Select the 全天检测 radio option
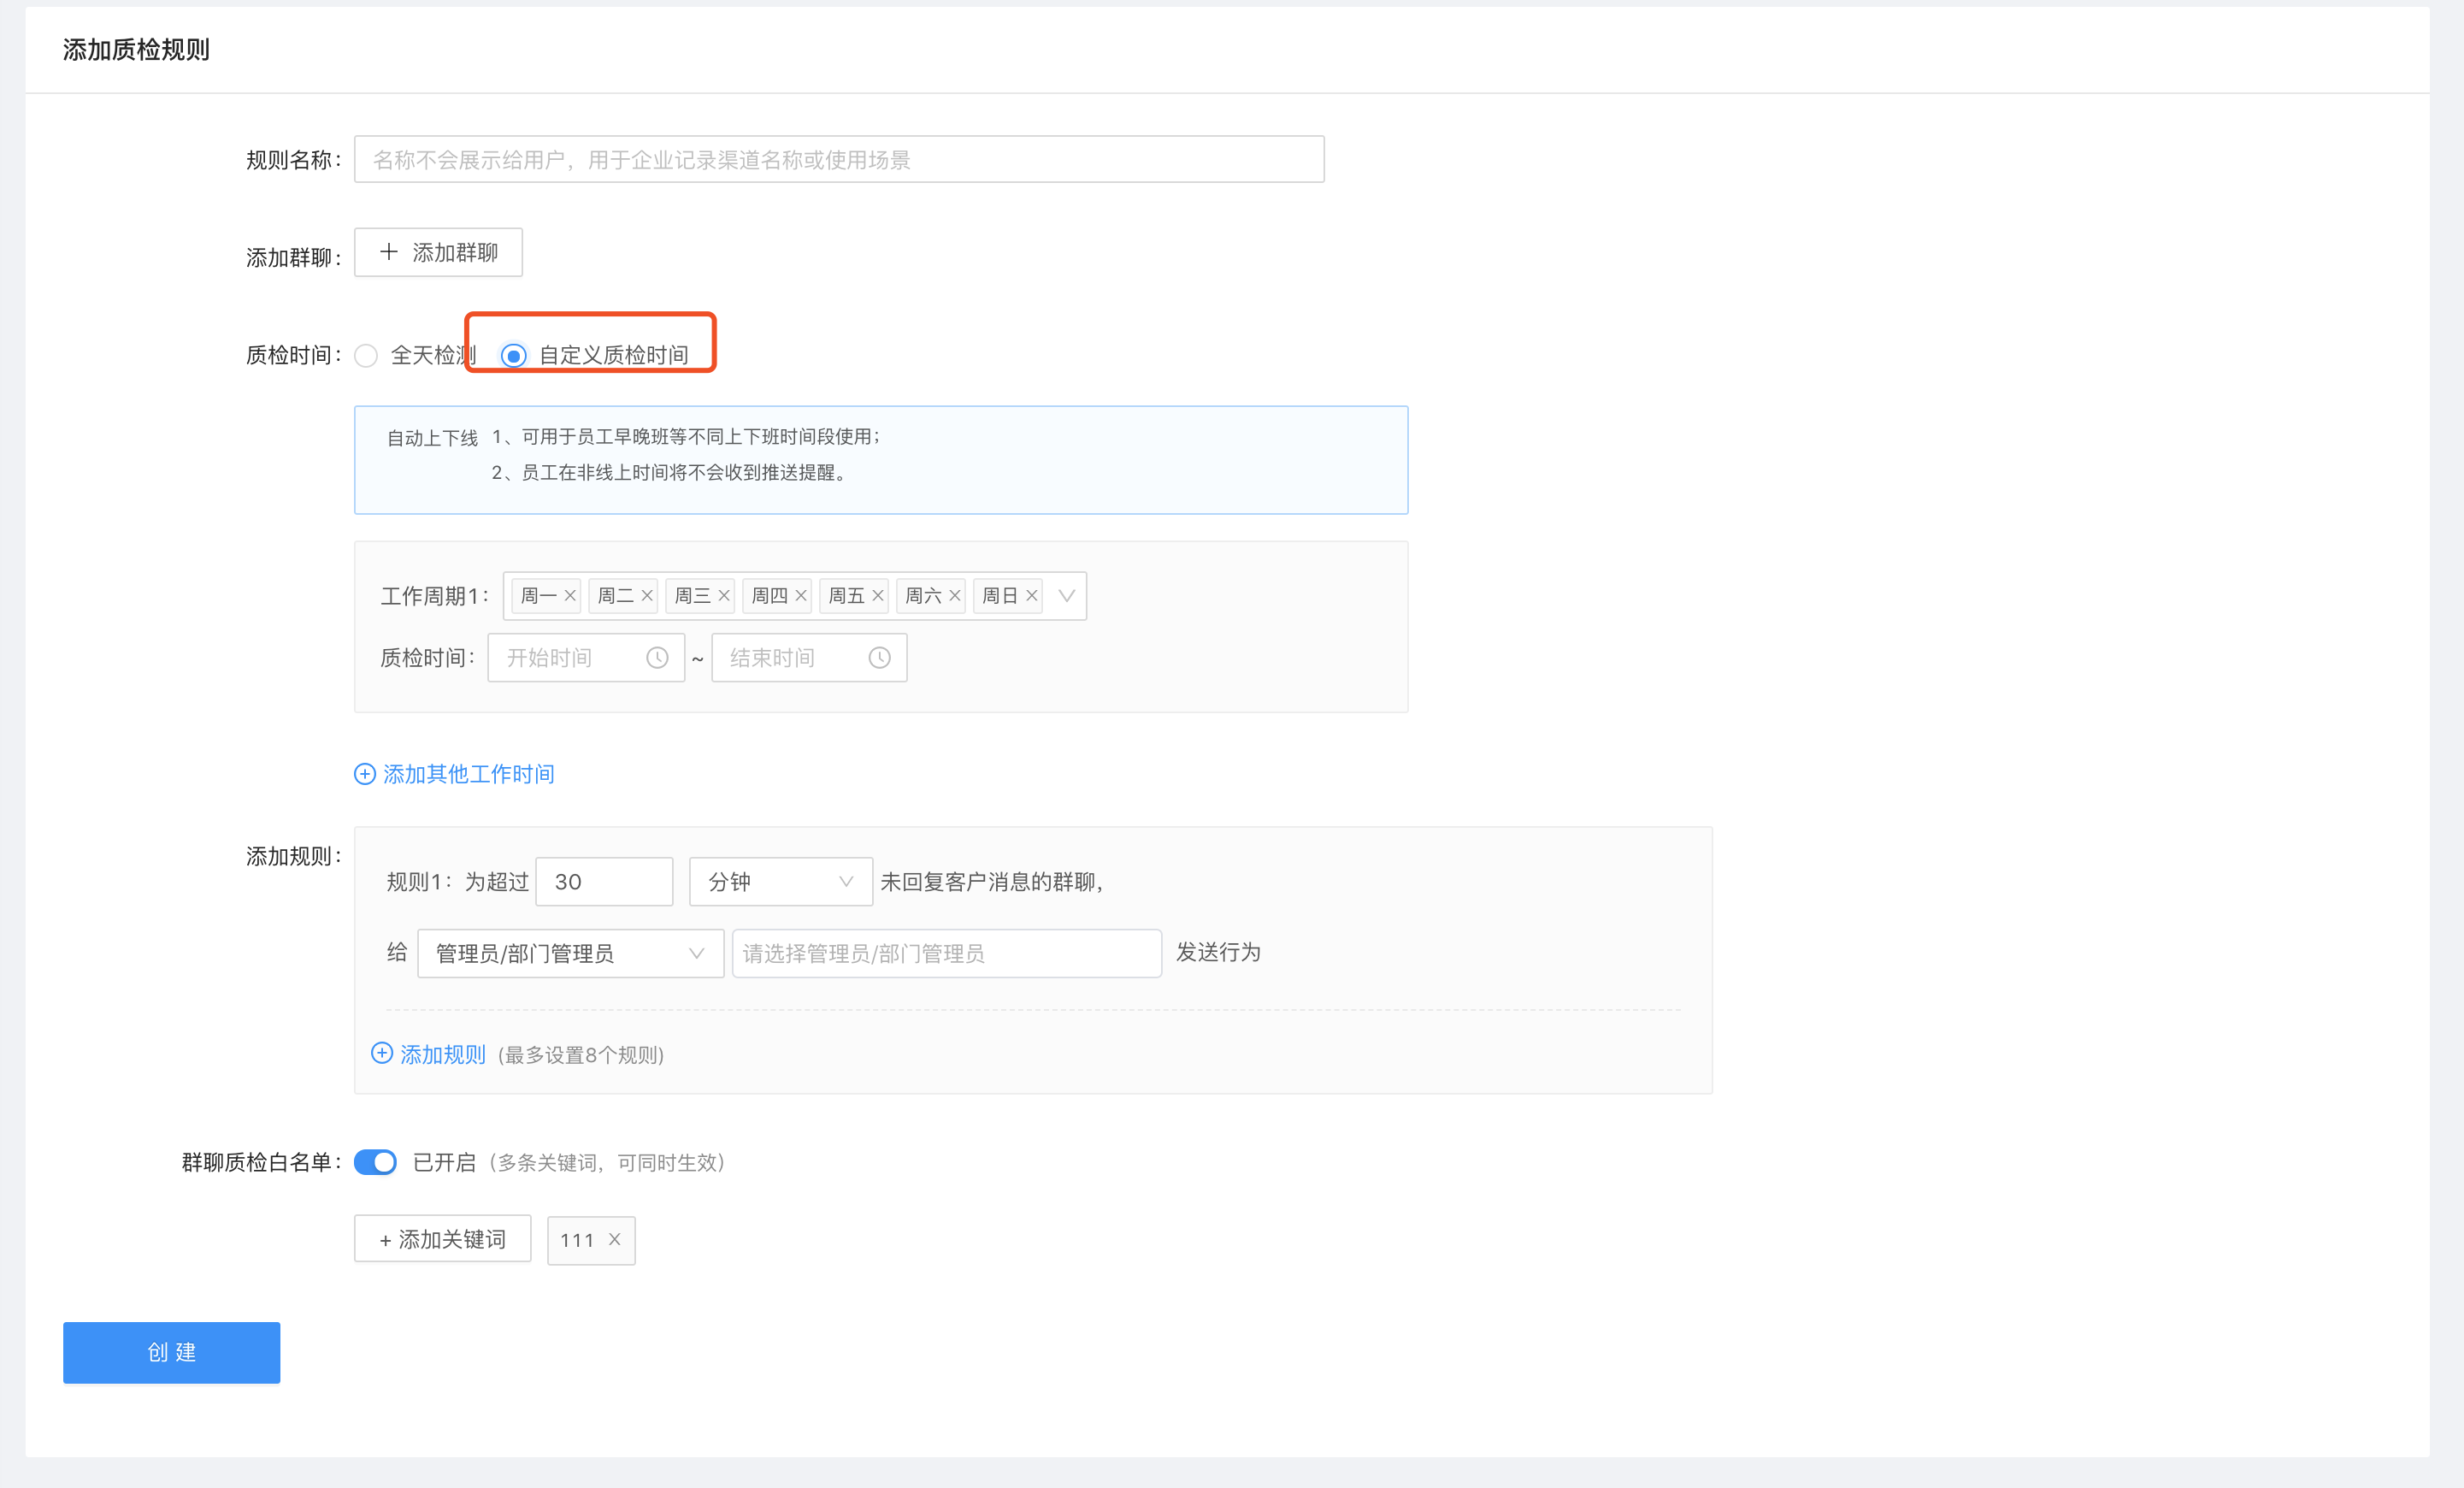This screenshot has height=1488, width=2464. coord(367,356)
